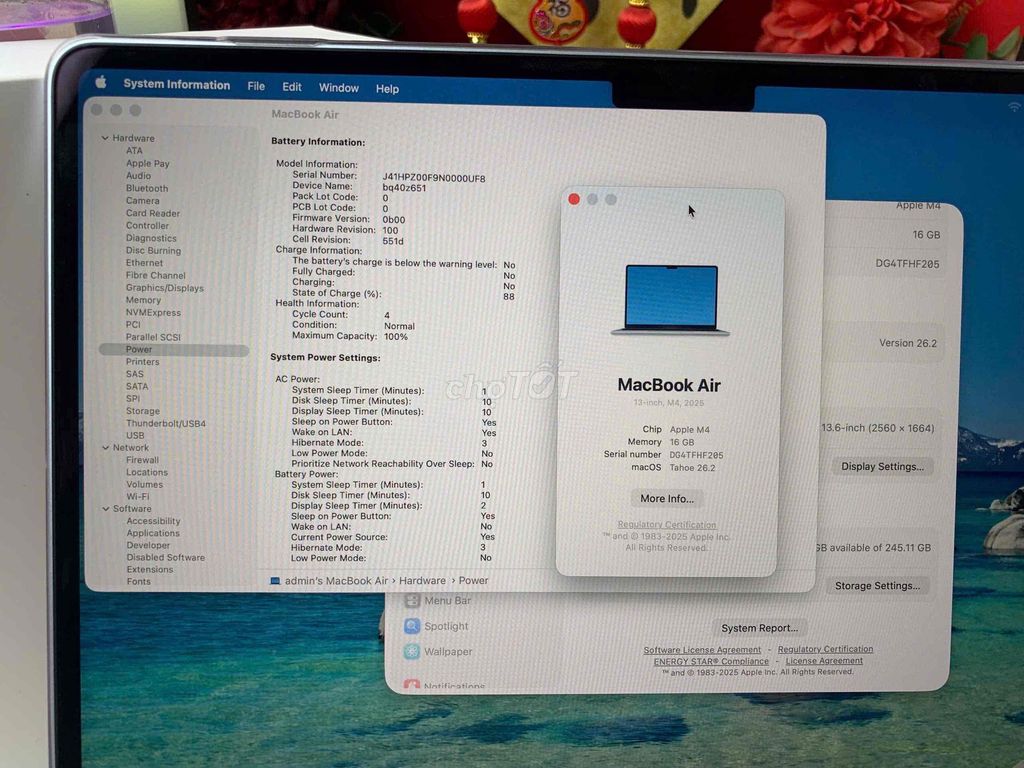
Task: Open Storage Settings... in System Settings
Action: coord(877,586)
